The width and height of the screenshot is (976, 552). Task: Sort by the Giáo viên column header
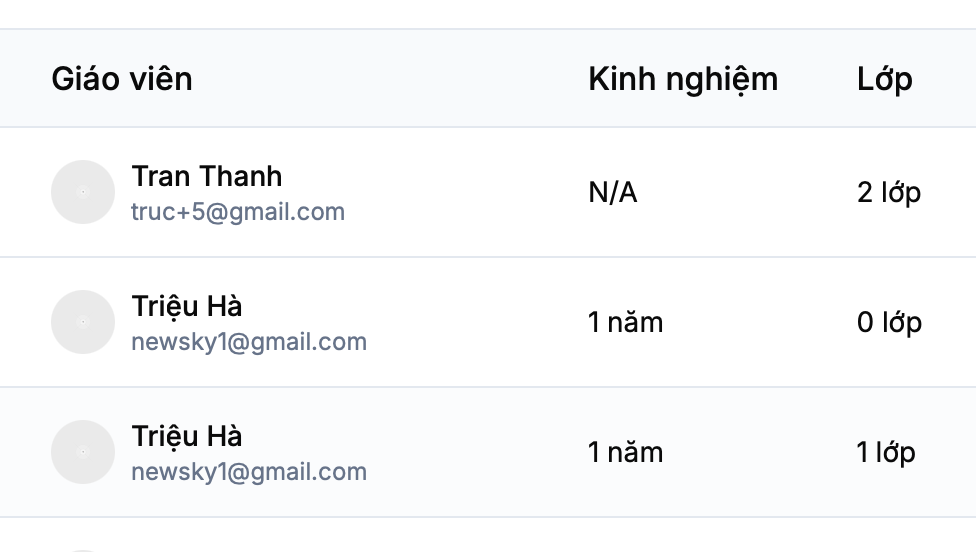[122, 79]
